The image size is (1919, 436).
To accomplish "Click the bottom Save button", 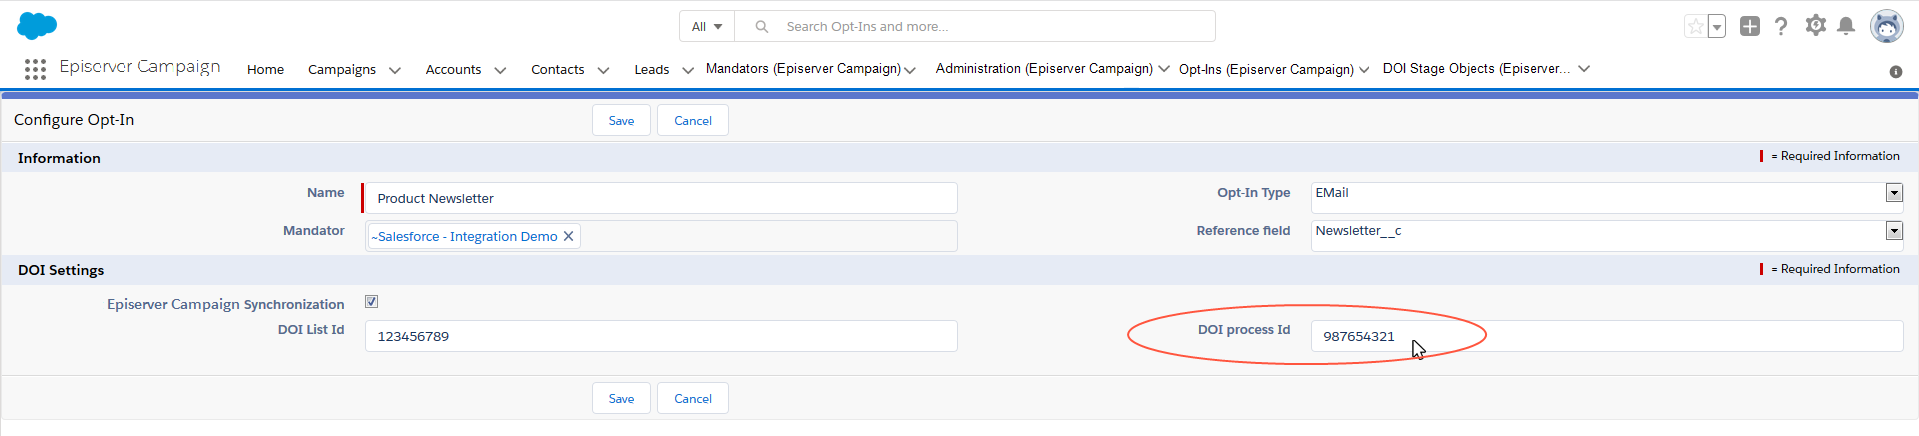I will click(x=621, y=399).
